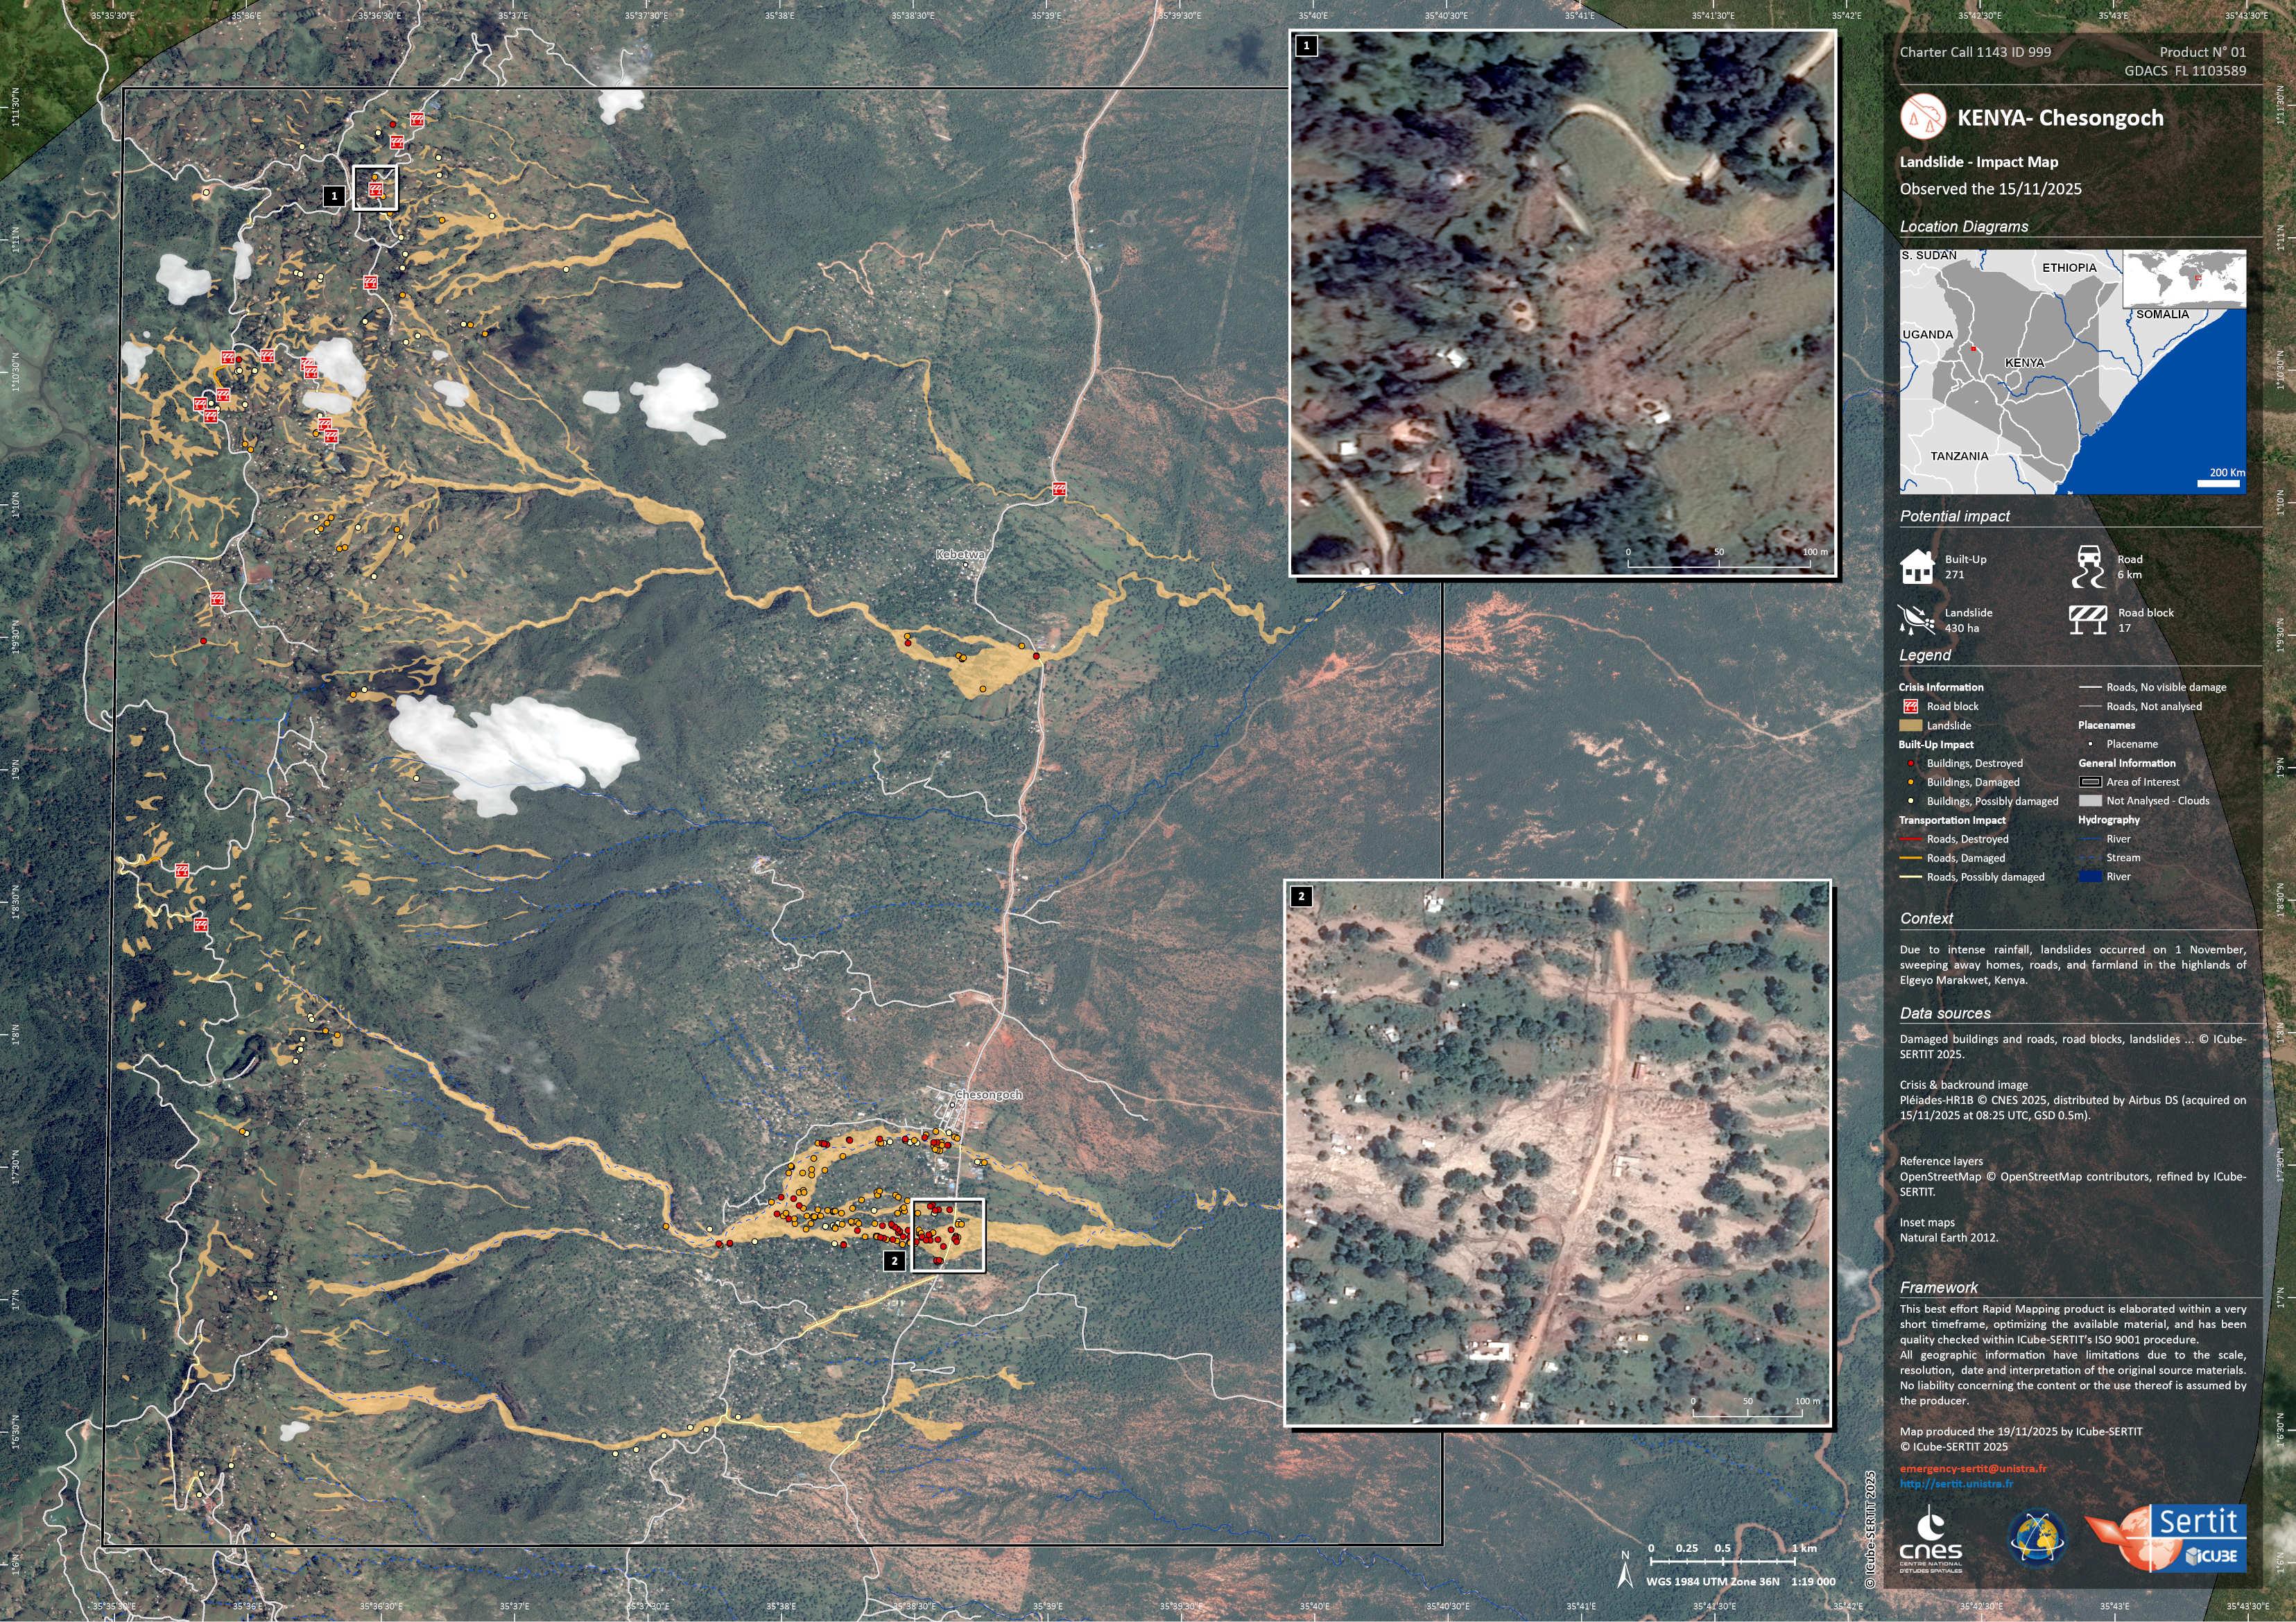Click the International Charter globe logo
Viewport: 2296px width, 1622px height.
pos(2038,1538)
